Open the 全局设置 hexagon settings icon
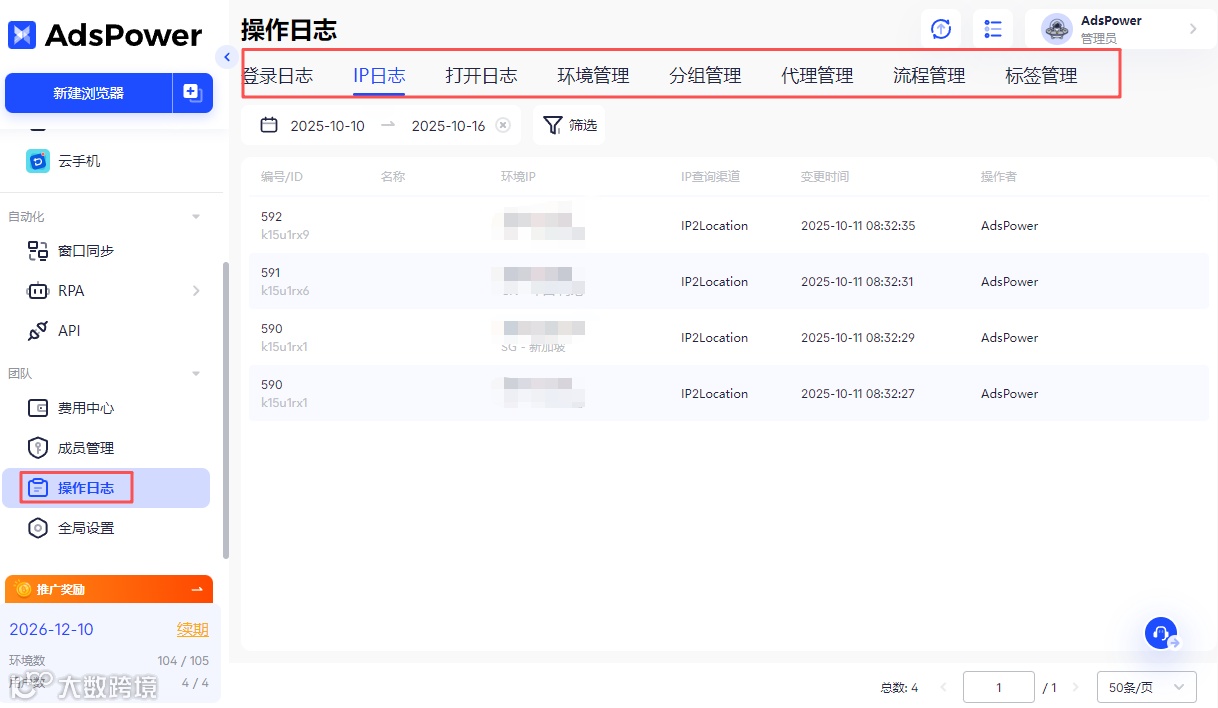 pyautogui.click(x=38, y=528)
